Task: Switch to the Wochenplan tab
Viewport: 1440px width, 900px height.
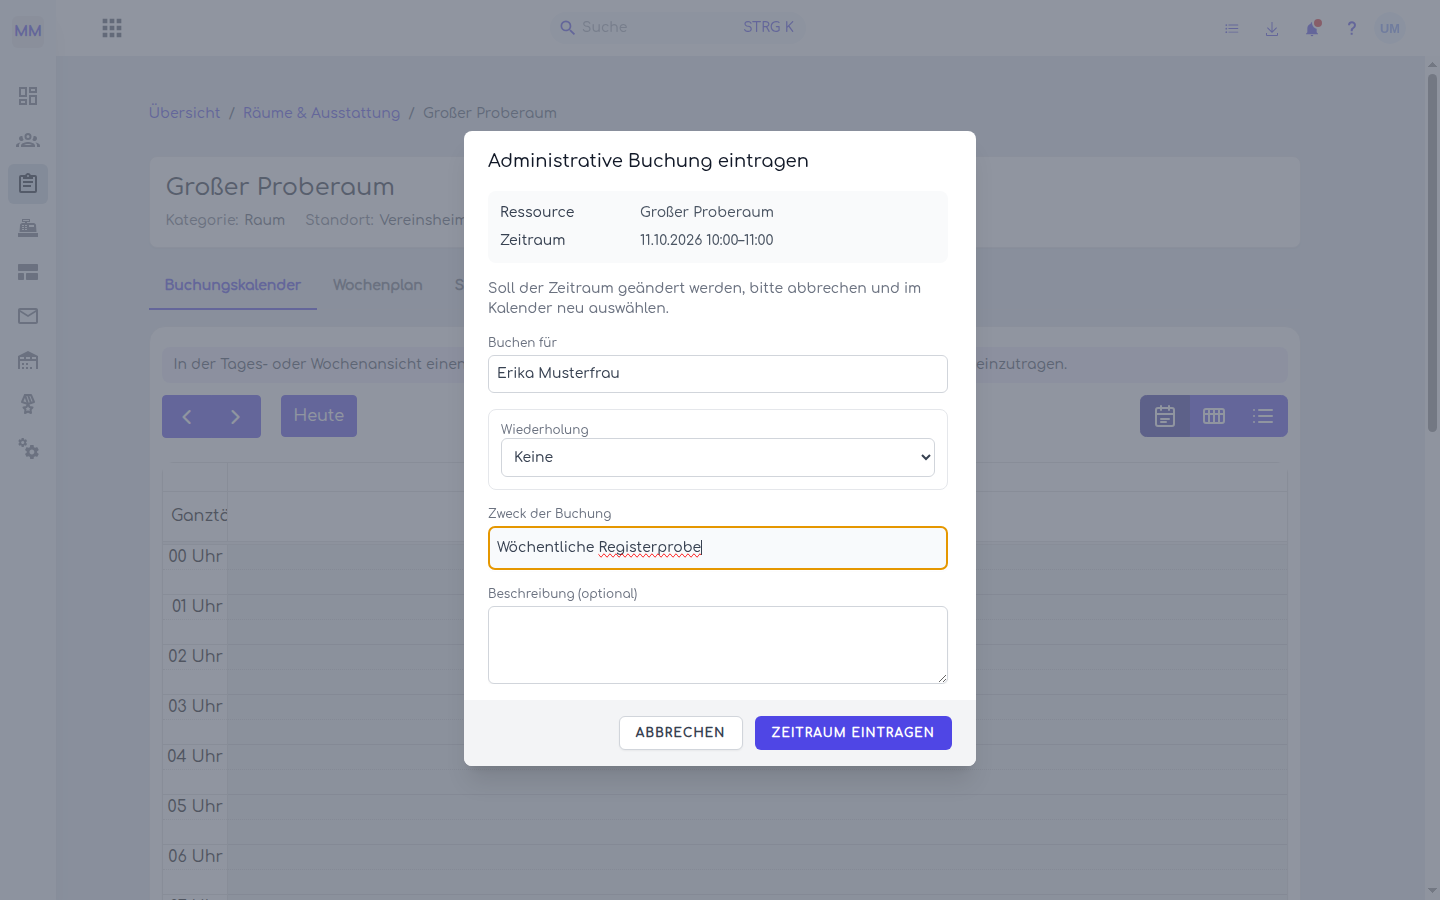Action: point(378,285)
